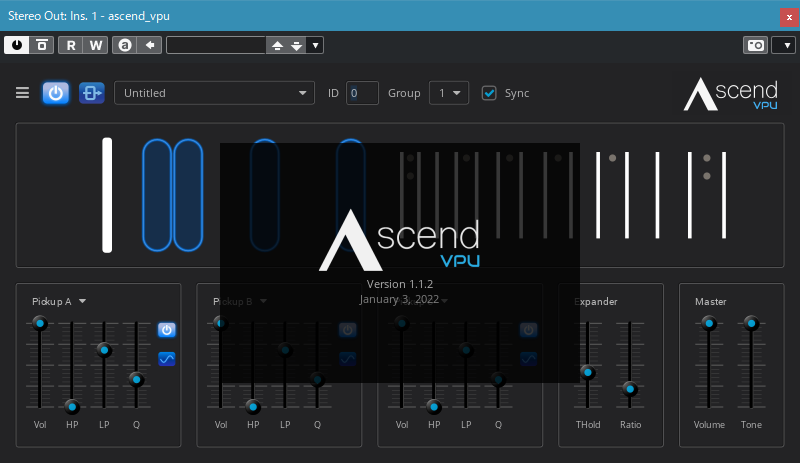Image resolution: width=800 pixels, height=463 pixels.
Task: Open the Group number dropdown
Action: [x=449, y=93]
